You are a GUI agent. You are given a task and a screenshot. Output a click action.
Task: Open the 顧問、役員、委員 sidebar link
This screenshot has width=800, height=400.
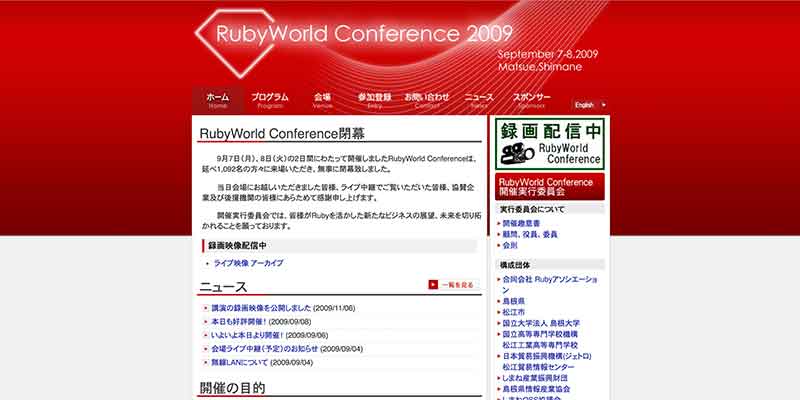click(x=530, y=235)
